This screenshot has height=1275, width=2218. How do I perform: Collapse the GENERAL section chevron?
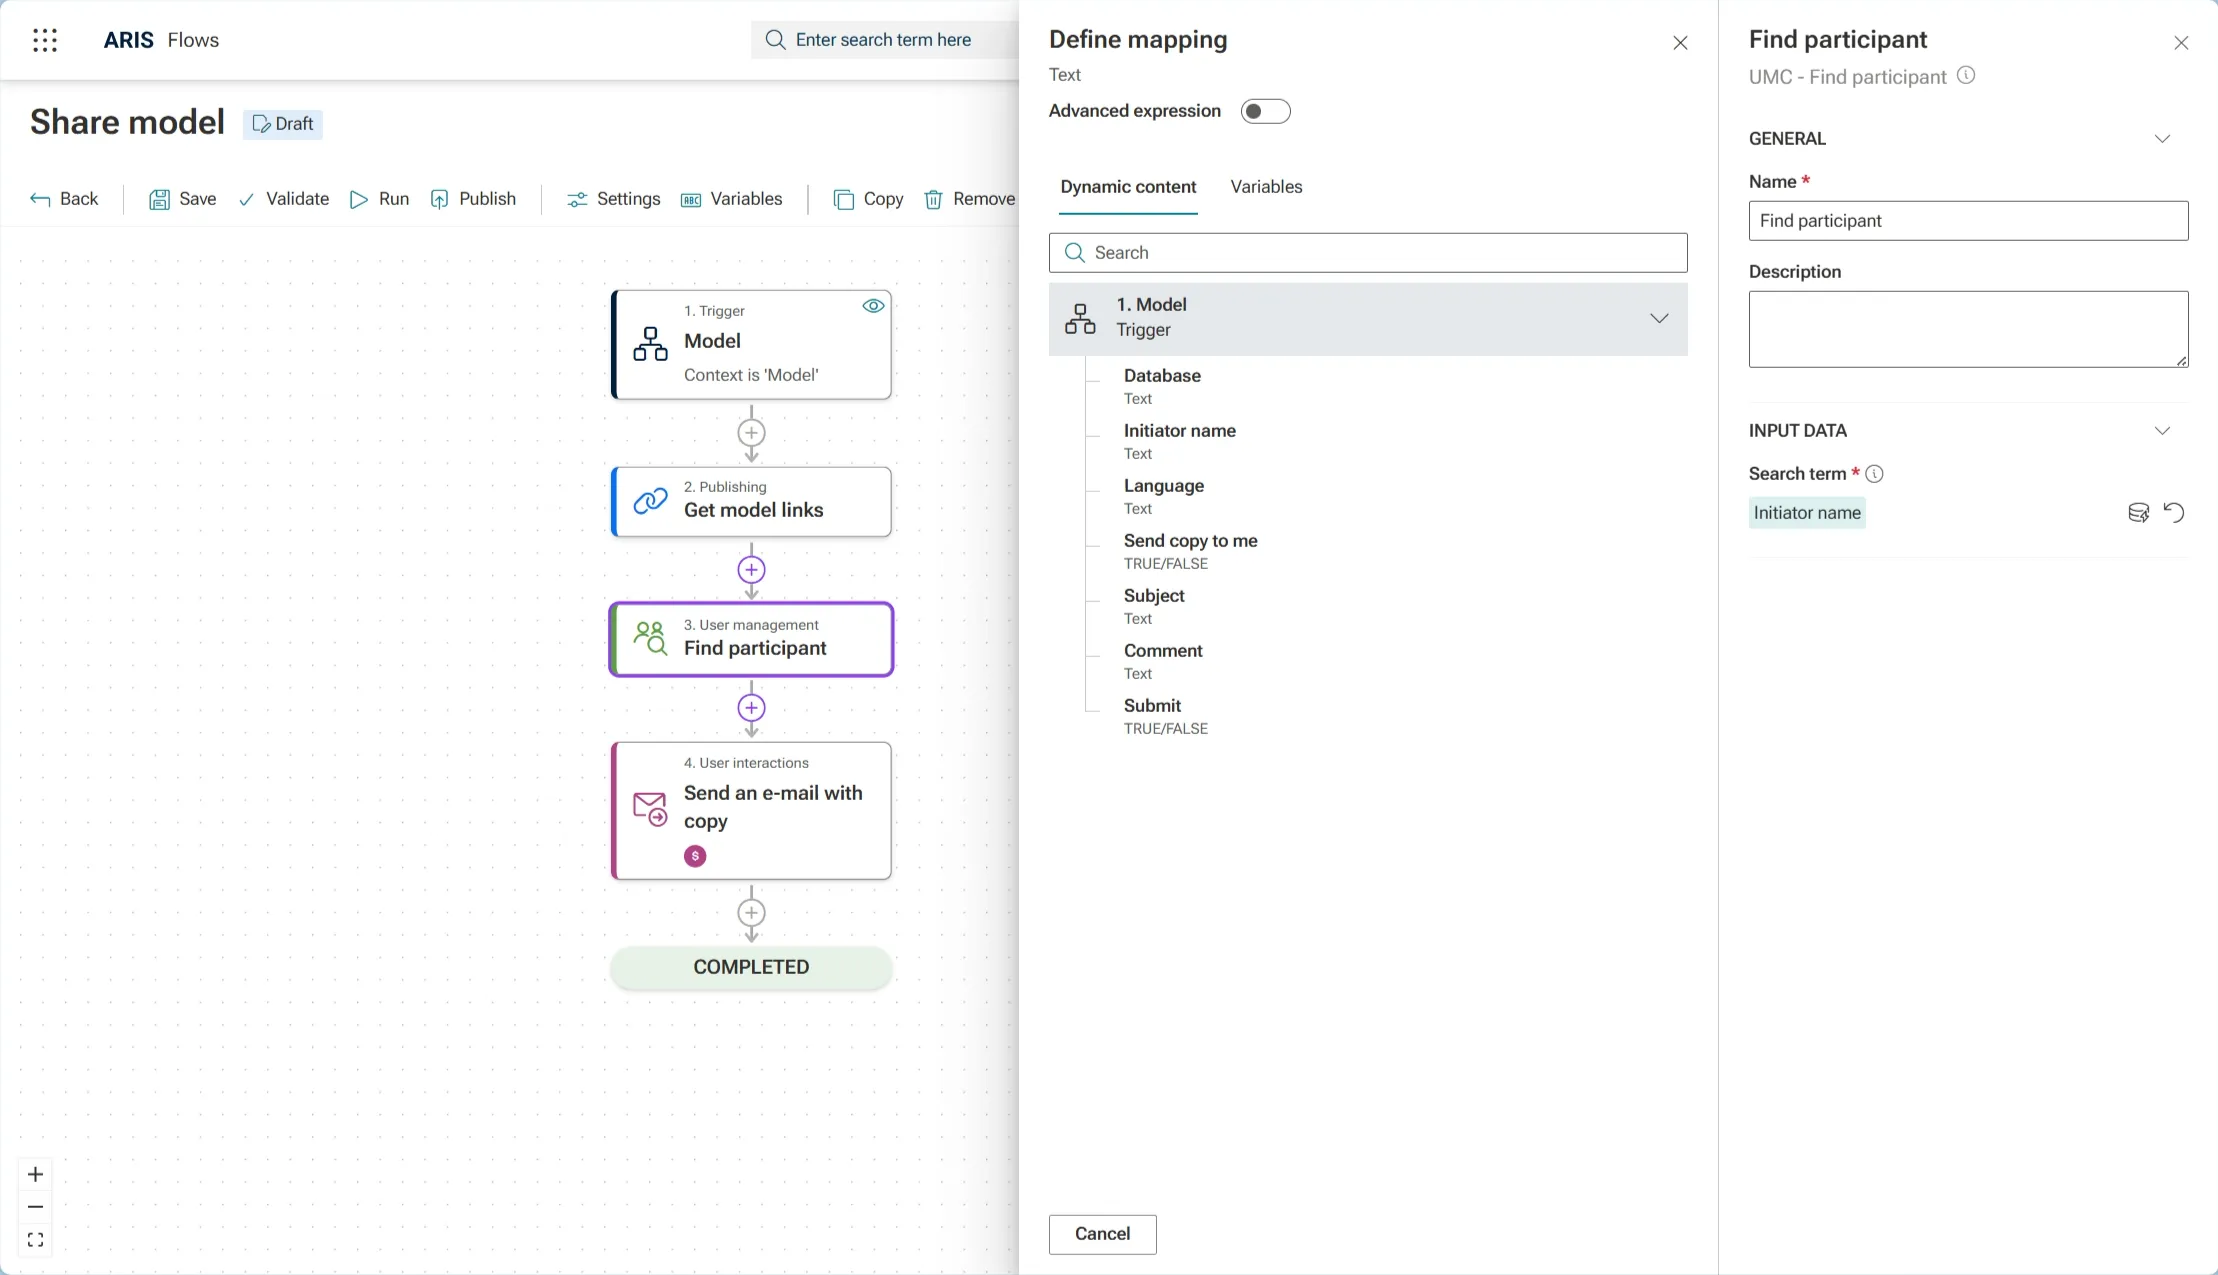[x=2162, y=139]
